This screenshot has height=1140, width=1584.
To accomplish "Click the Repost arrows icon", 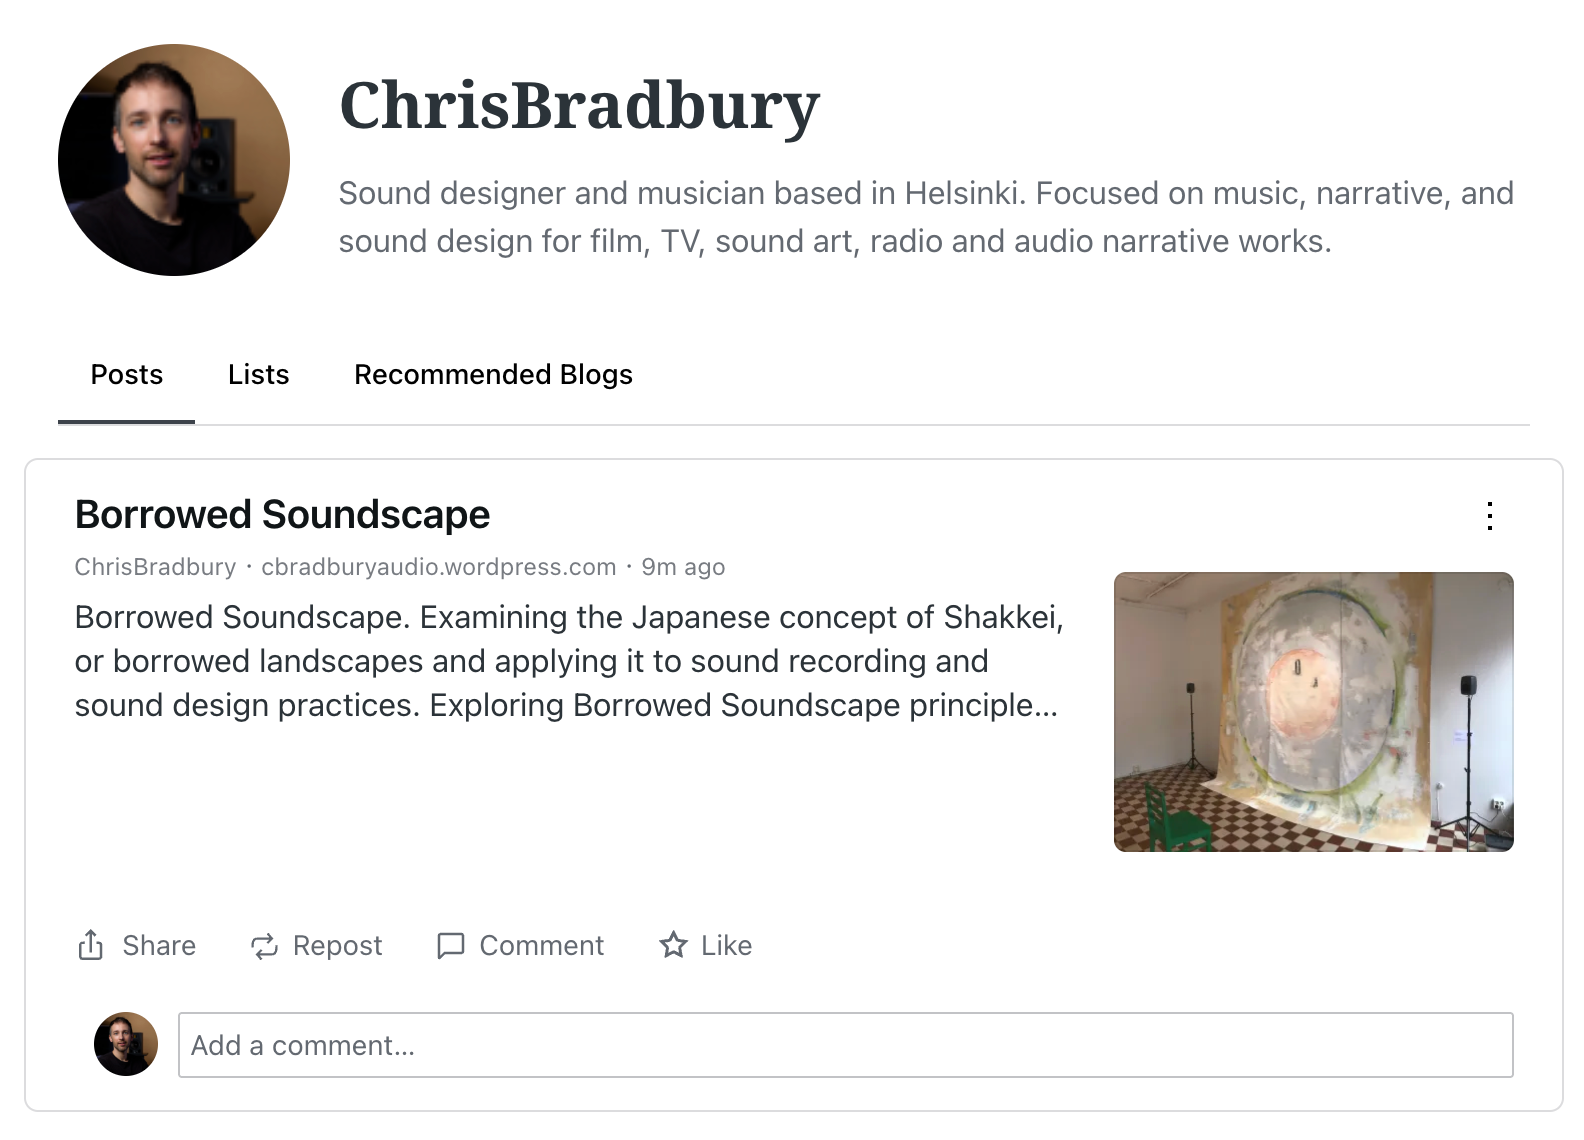I will pos(264,946).
